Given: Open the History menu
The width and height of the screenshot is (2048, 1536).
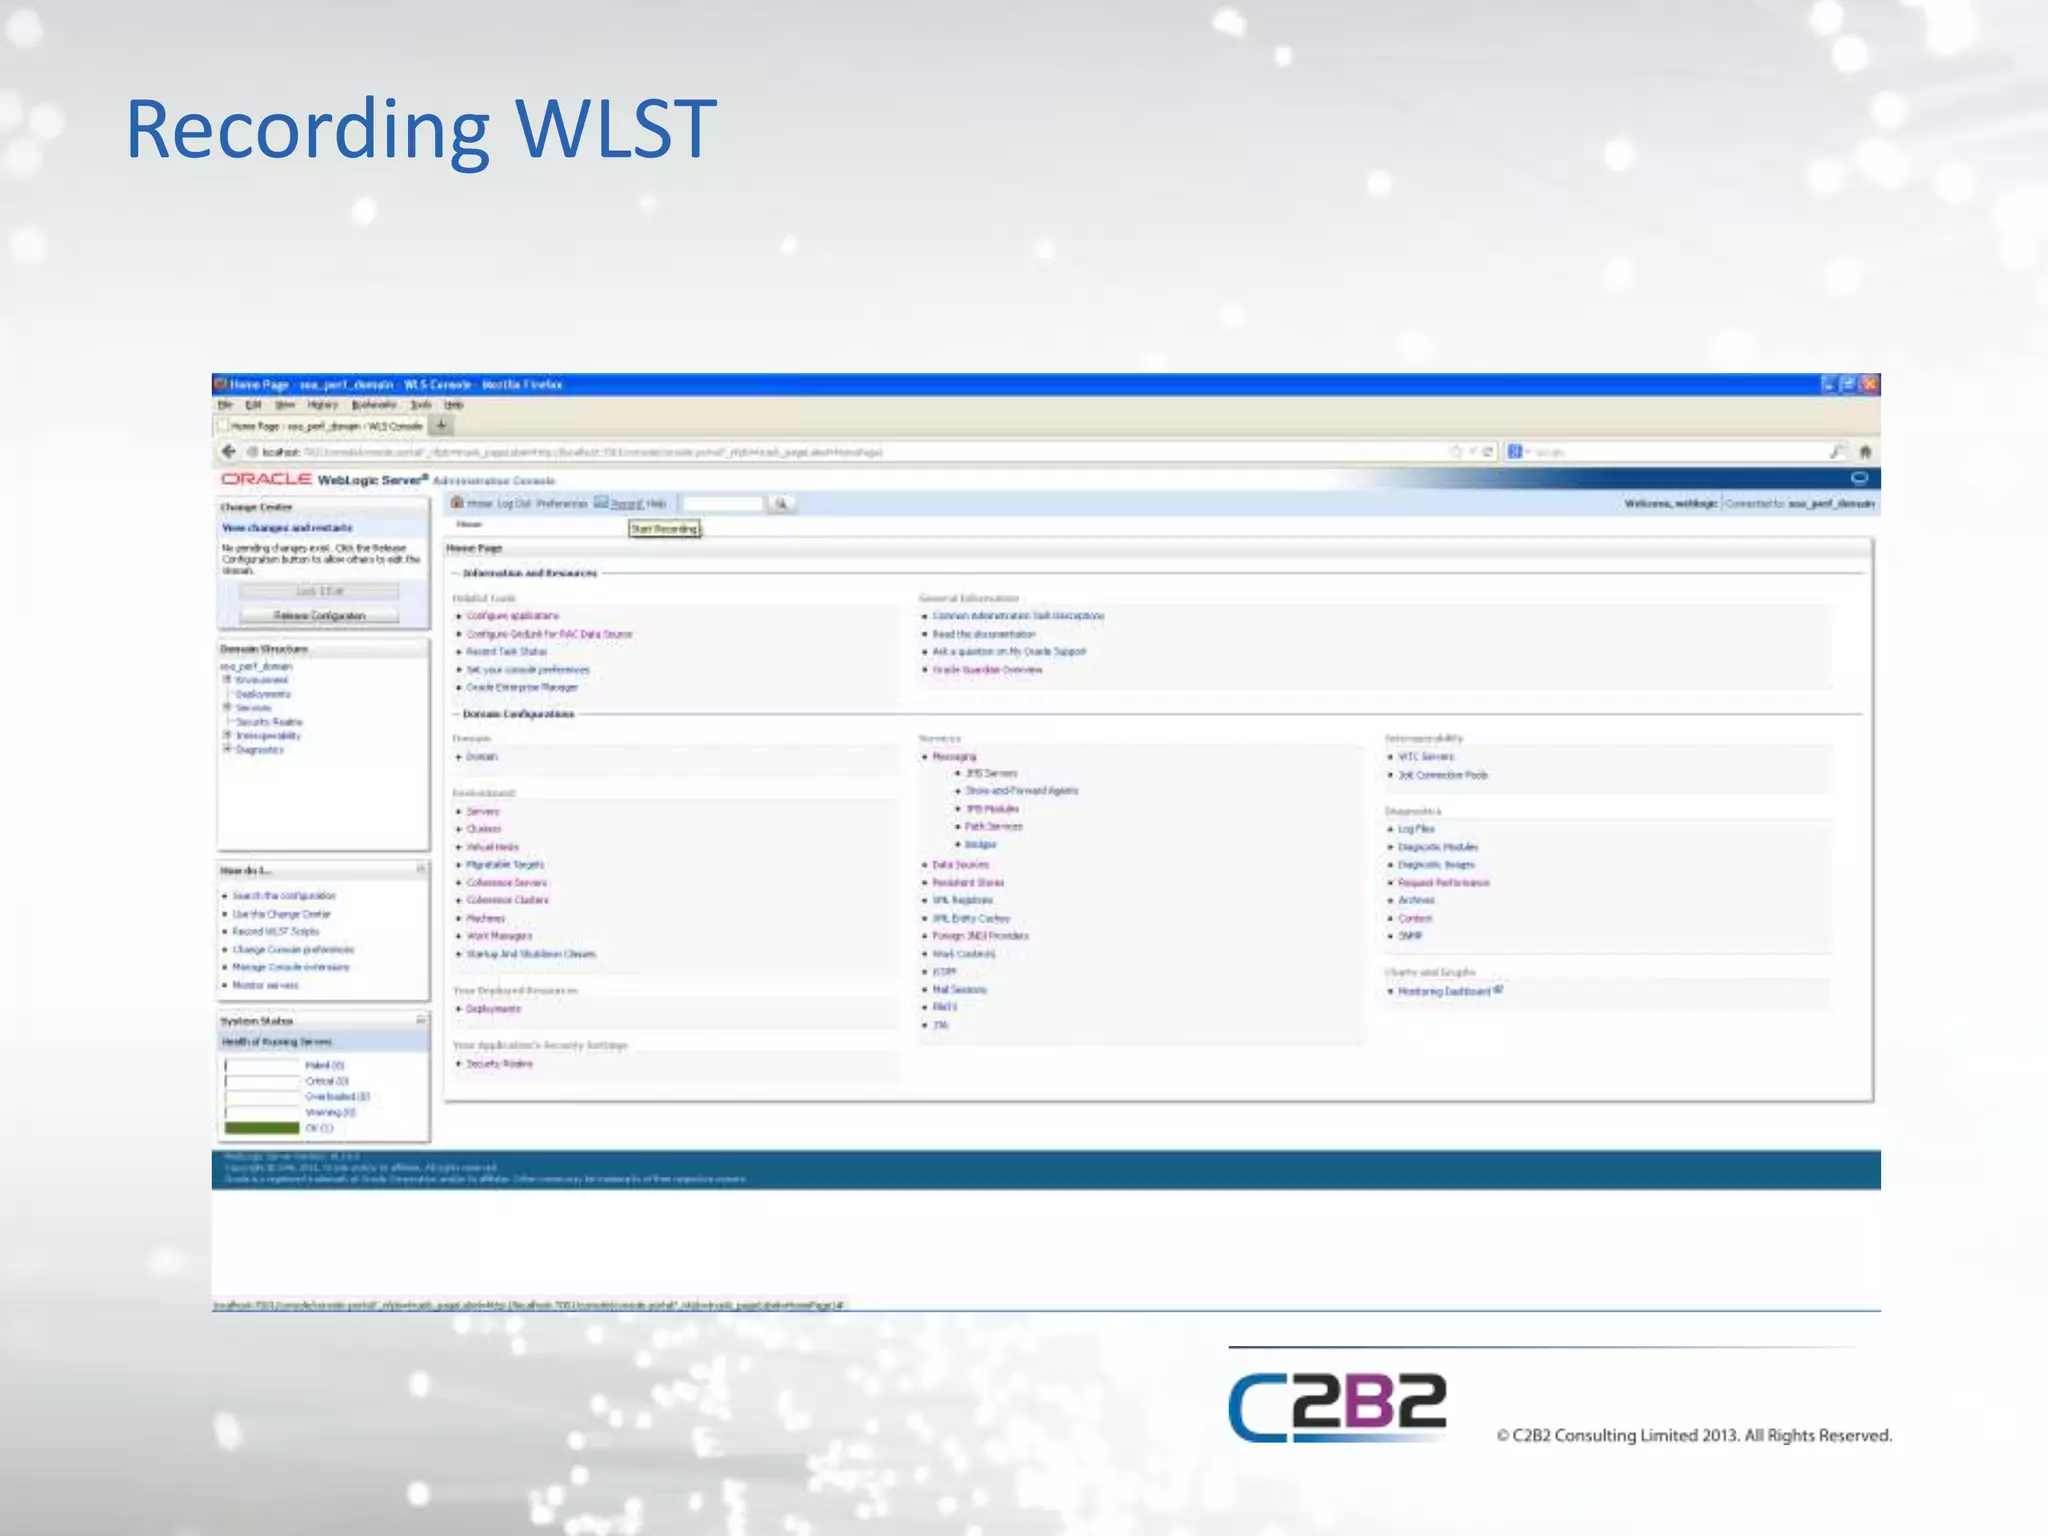Looking at the screenshot, I should point(322,405).
